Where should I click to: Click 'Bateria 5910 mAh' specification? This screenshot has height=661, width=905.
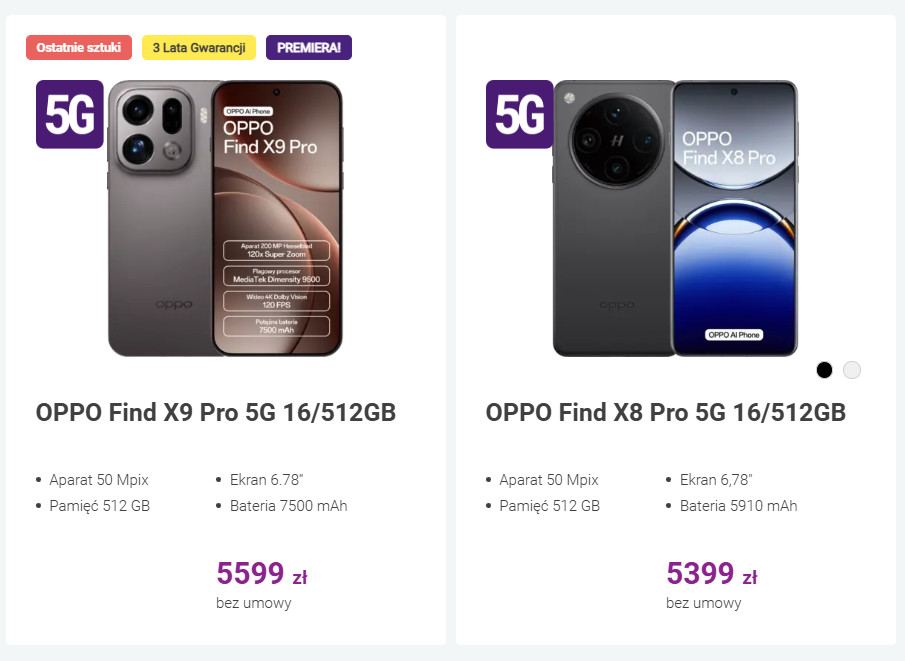point(738,506)
